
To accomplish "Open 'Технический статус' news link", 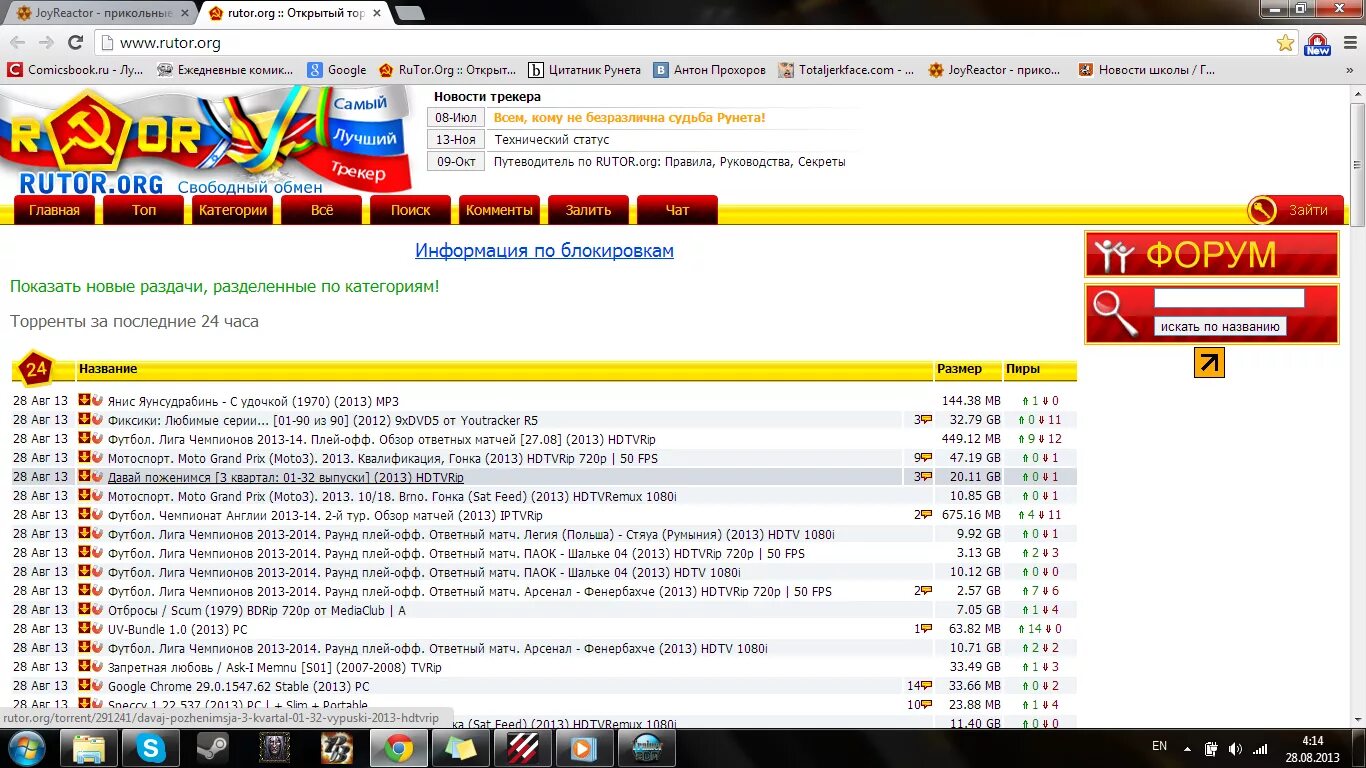I will (552, 139).
